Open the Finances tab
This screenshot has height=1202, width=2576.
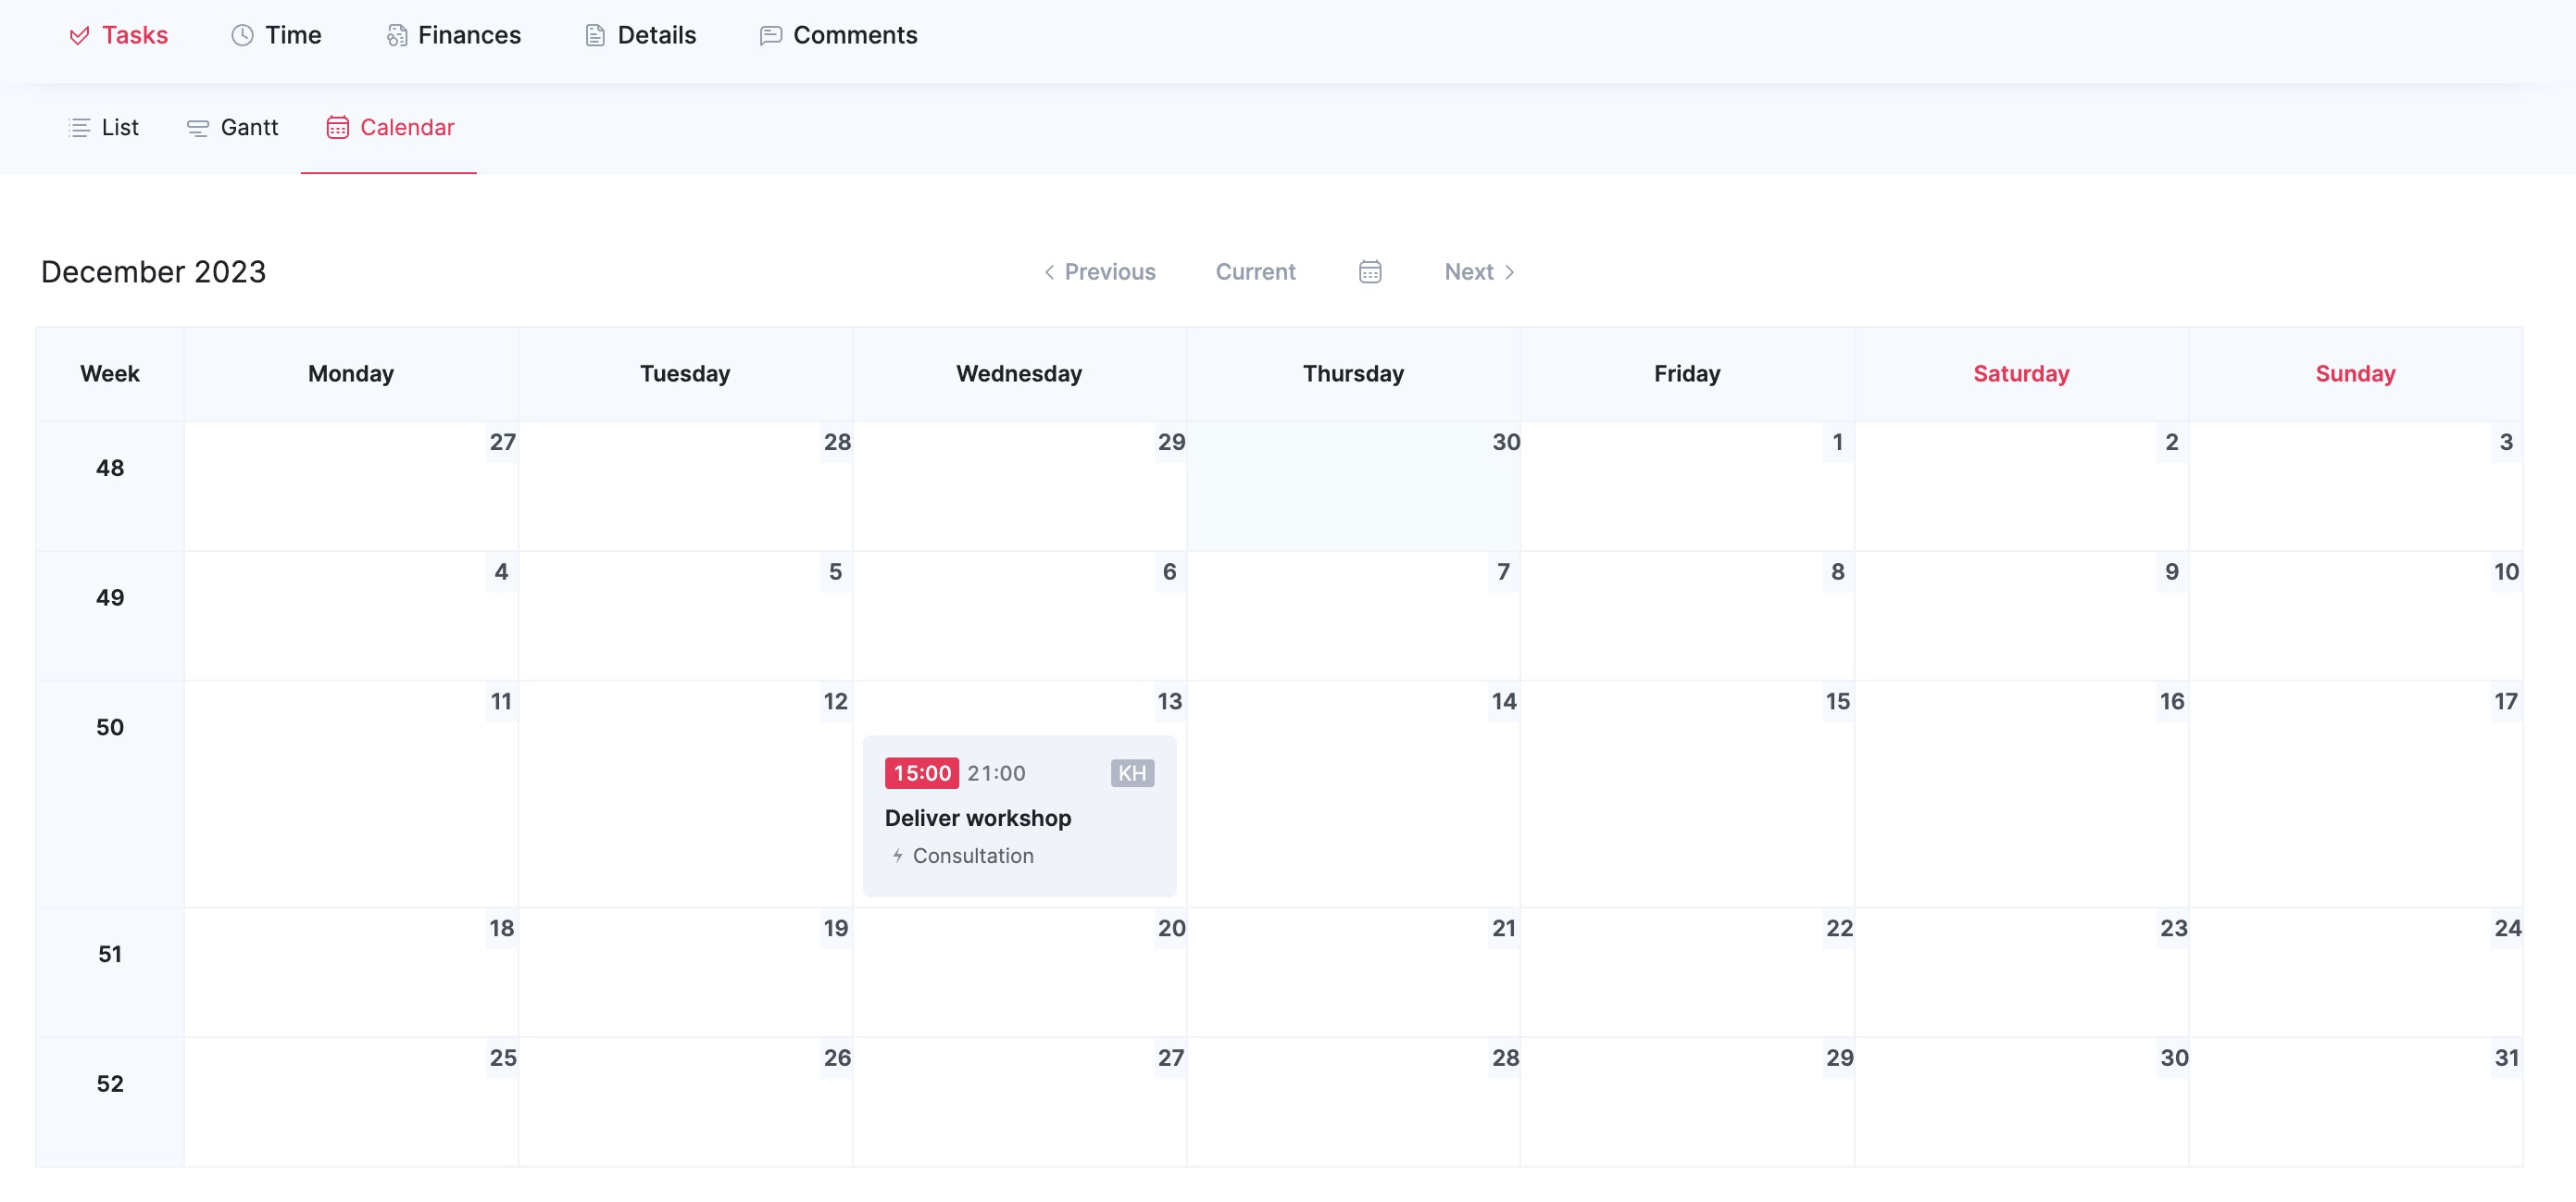[453, 35]
